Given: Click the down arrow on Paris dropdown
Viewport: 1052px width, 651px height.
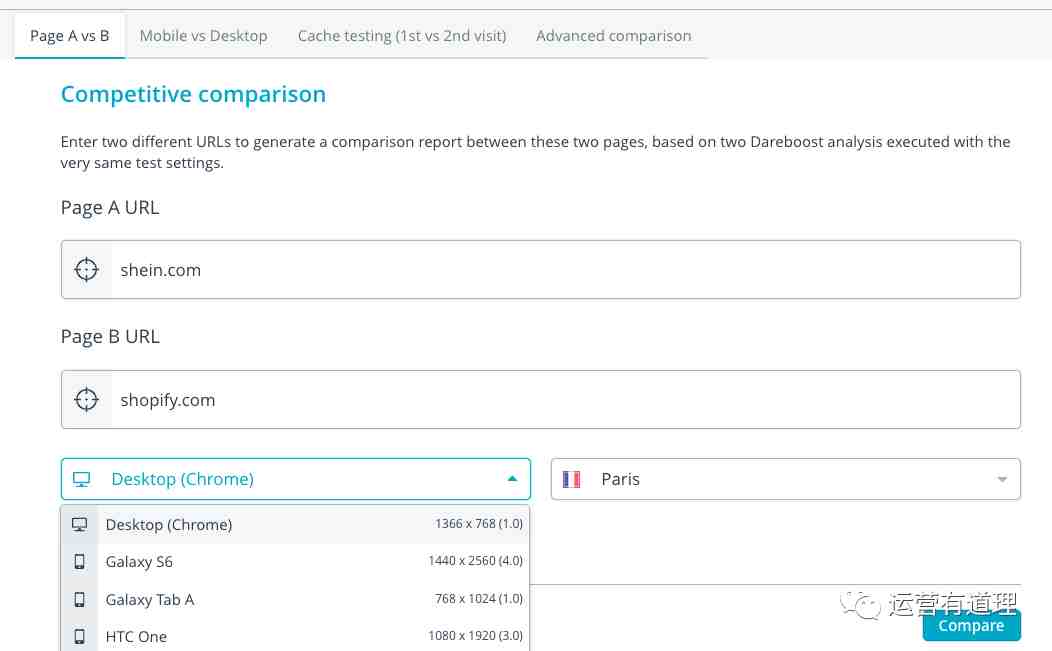Looking at the screenshot, I should click(x=1002, y=479).
